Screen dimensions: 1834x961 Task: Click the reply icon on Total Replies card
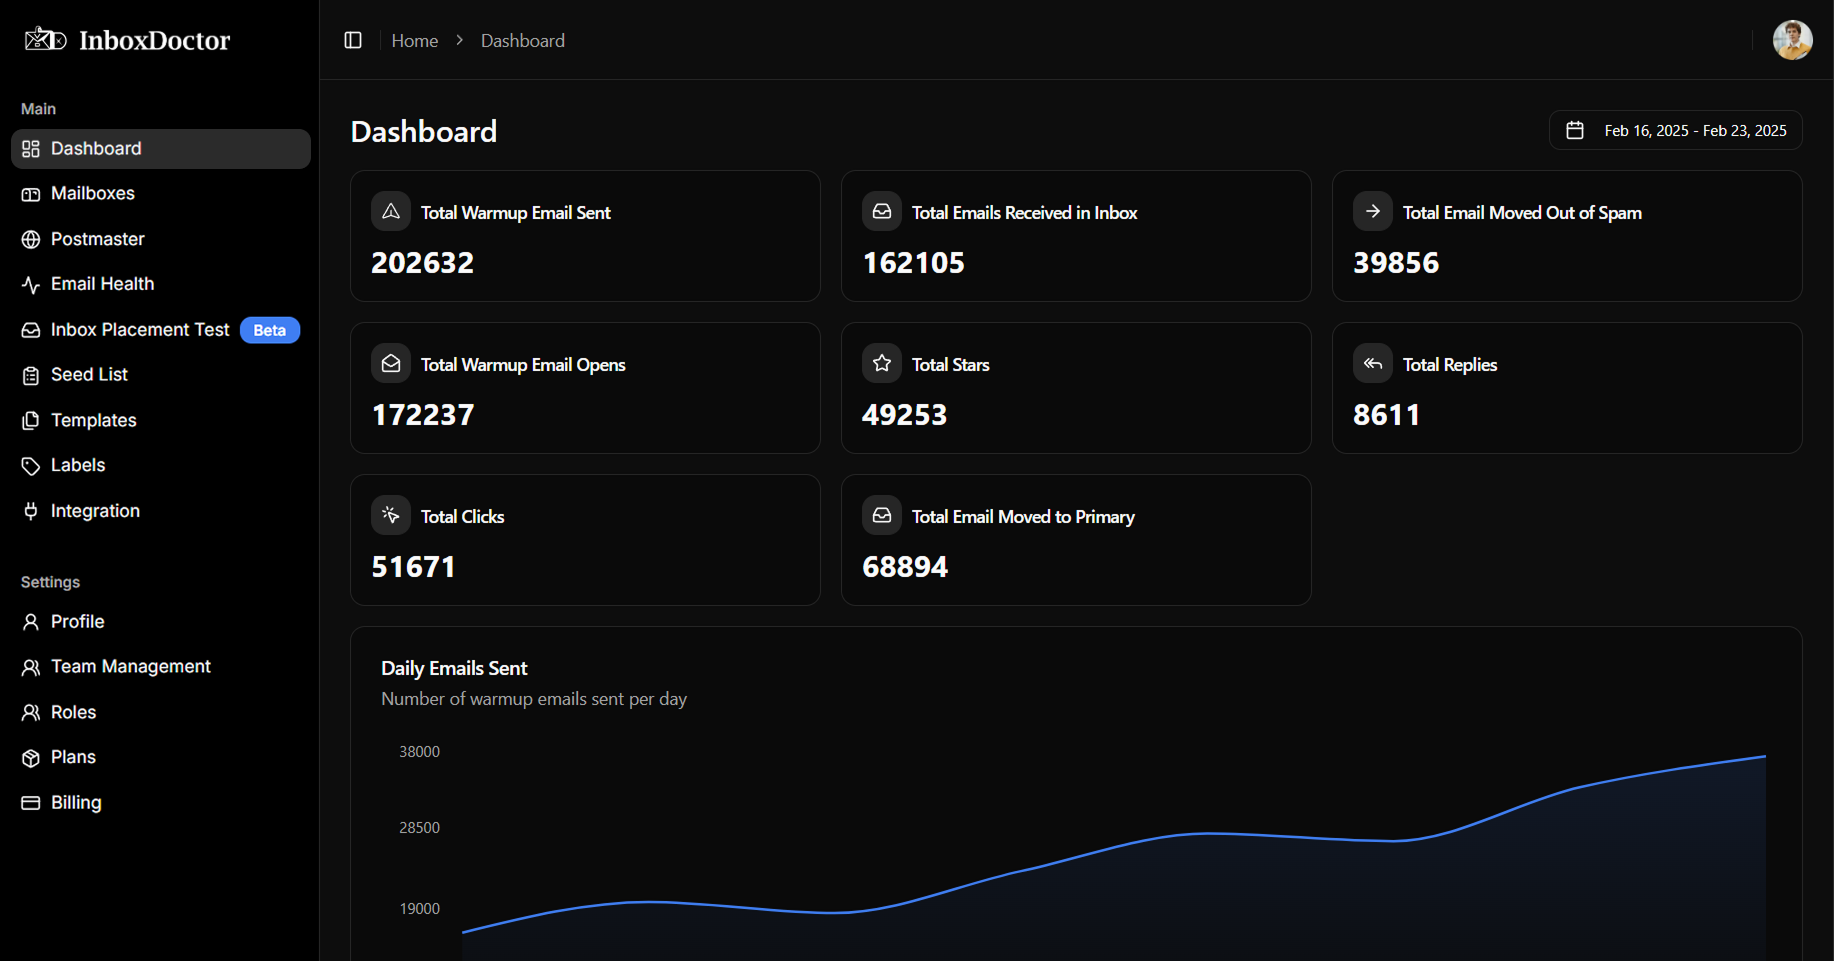tap(1372, 363)
